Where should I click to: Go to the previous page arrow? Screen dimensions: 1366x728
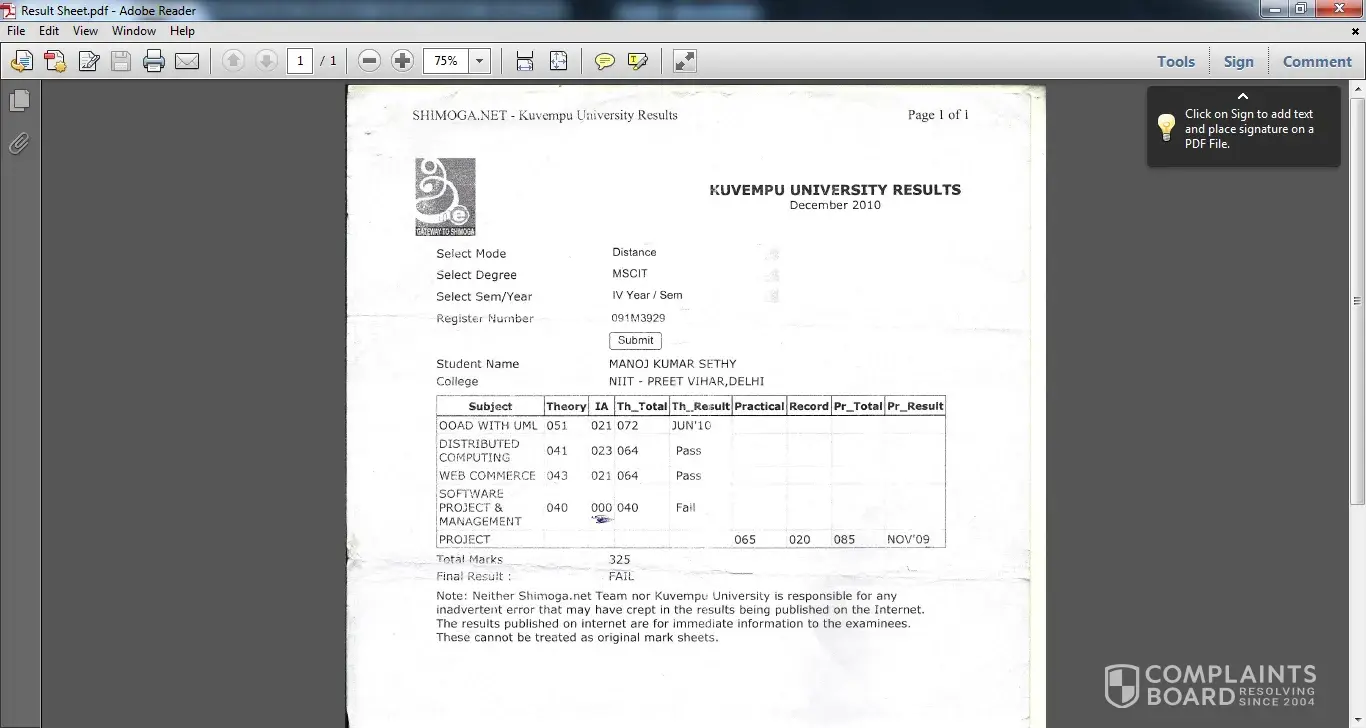pyautogui.click(x=233, y=61)
